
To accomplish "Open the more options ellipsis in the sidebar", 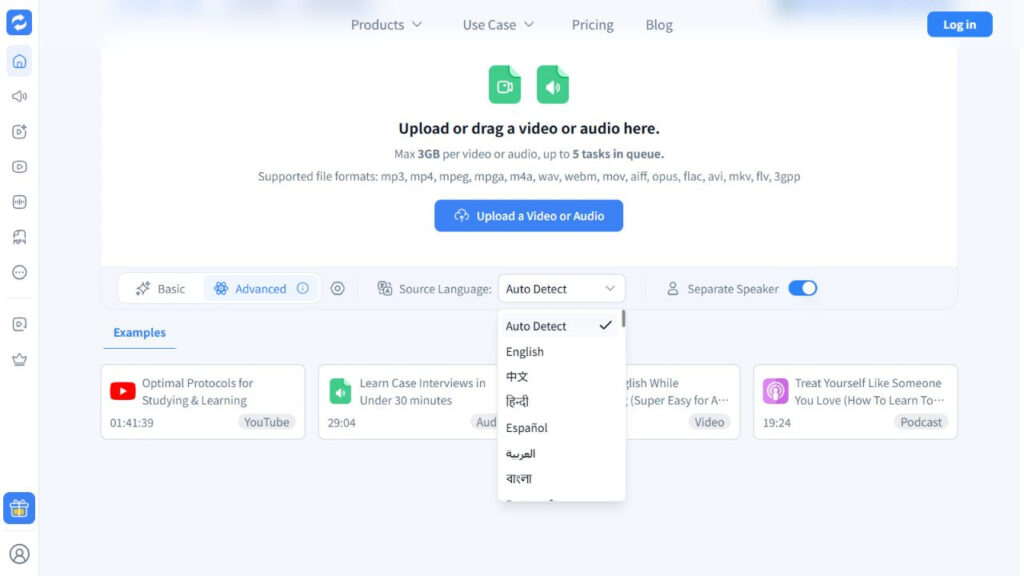I will [x=20, y=272].
